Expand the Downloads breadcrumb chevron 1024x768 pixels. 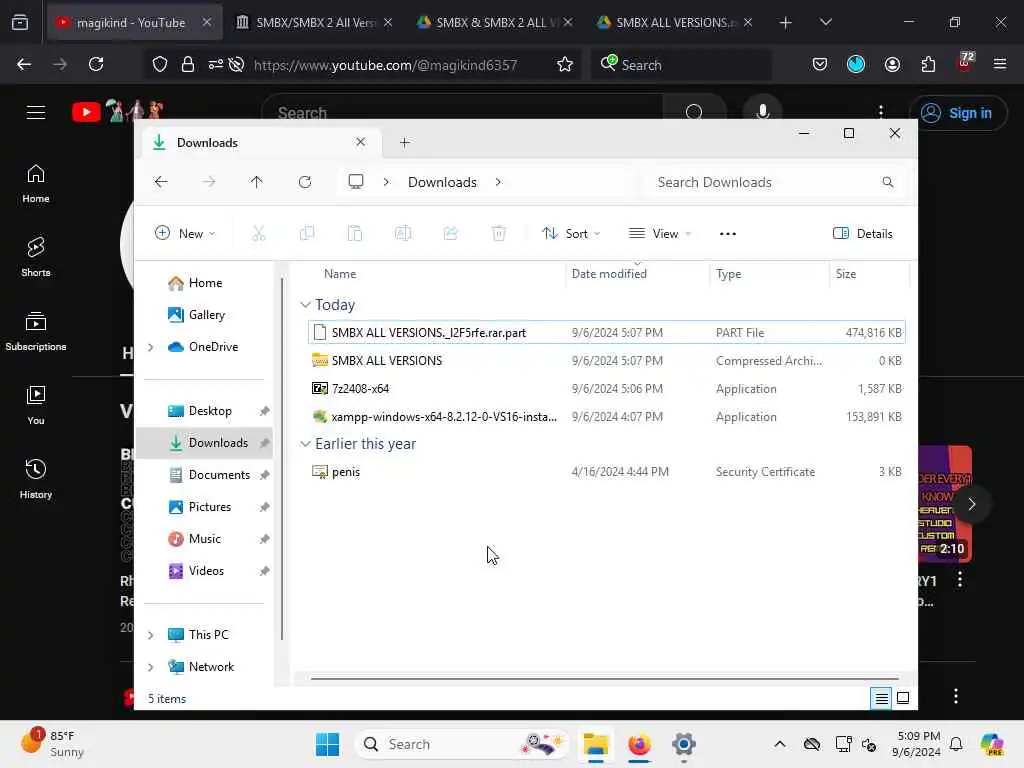498,182
